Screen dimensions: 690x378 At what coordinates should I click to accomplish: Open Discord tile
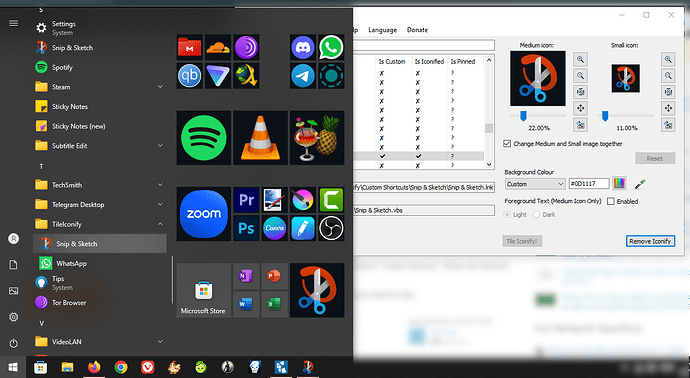point(303,47)
